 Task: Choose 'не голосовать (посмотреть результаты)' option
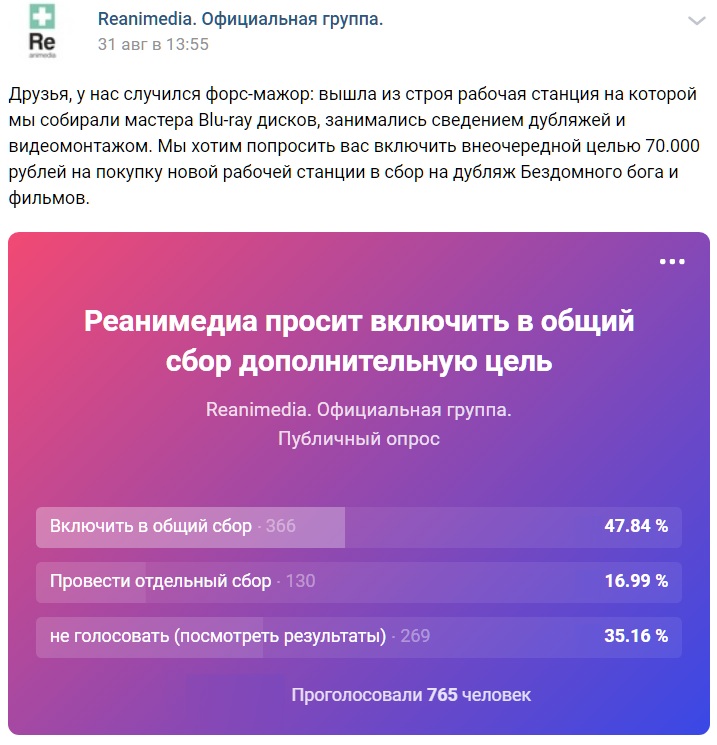pos(359,637)
